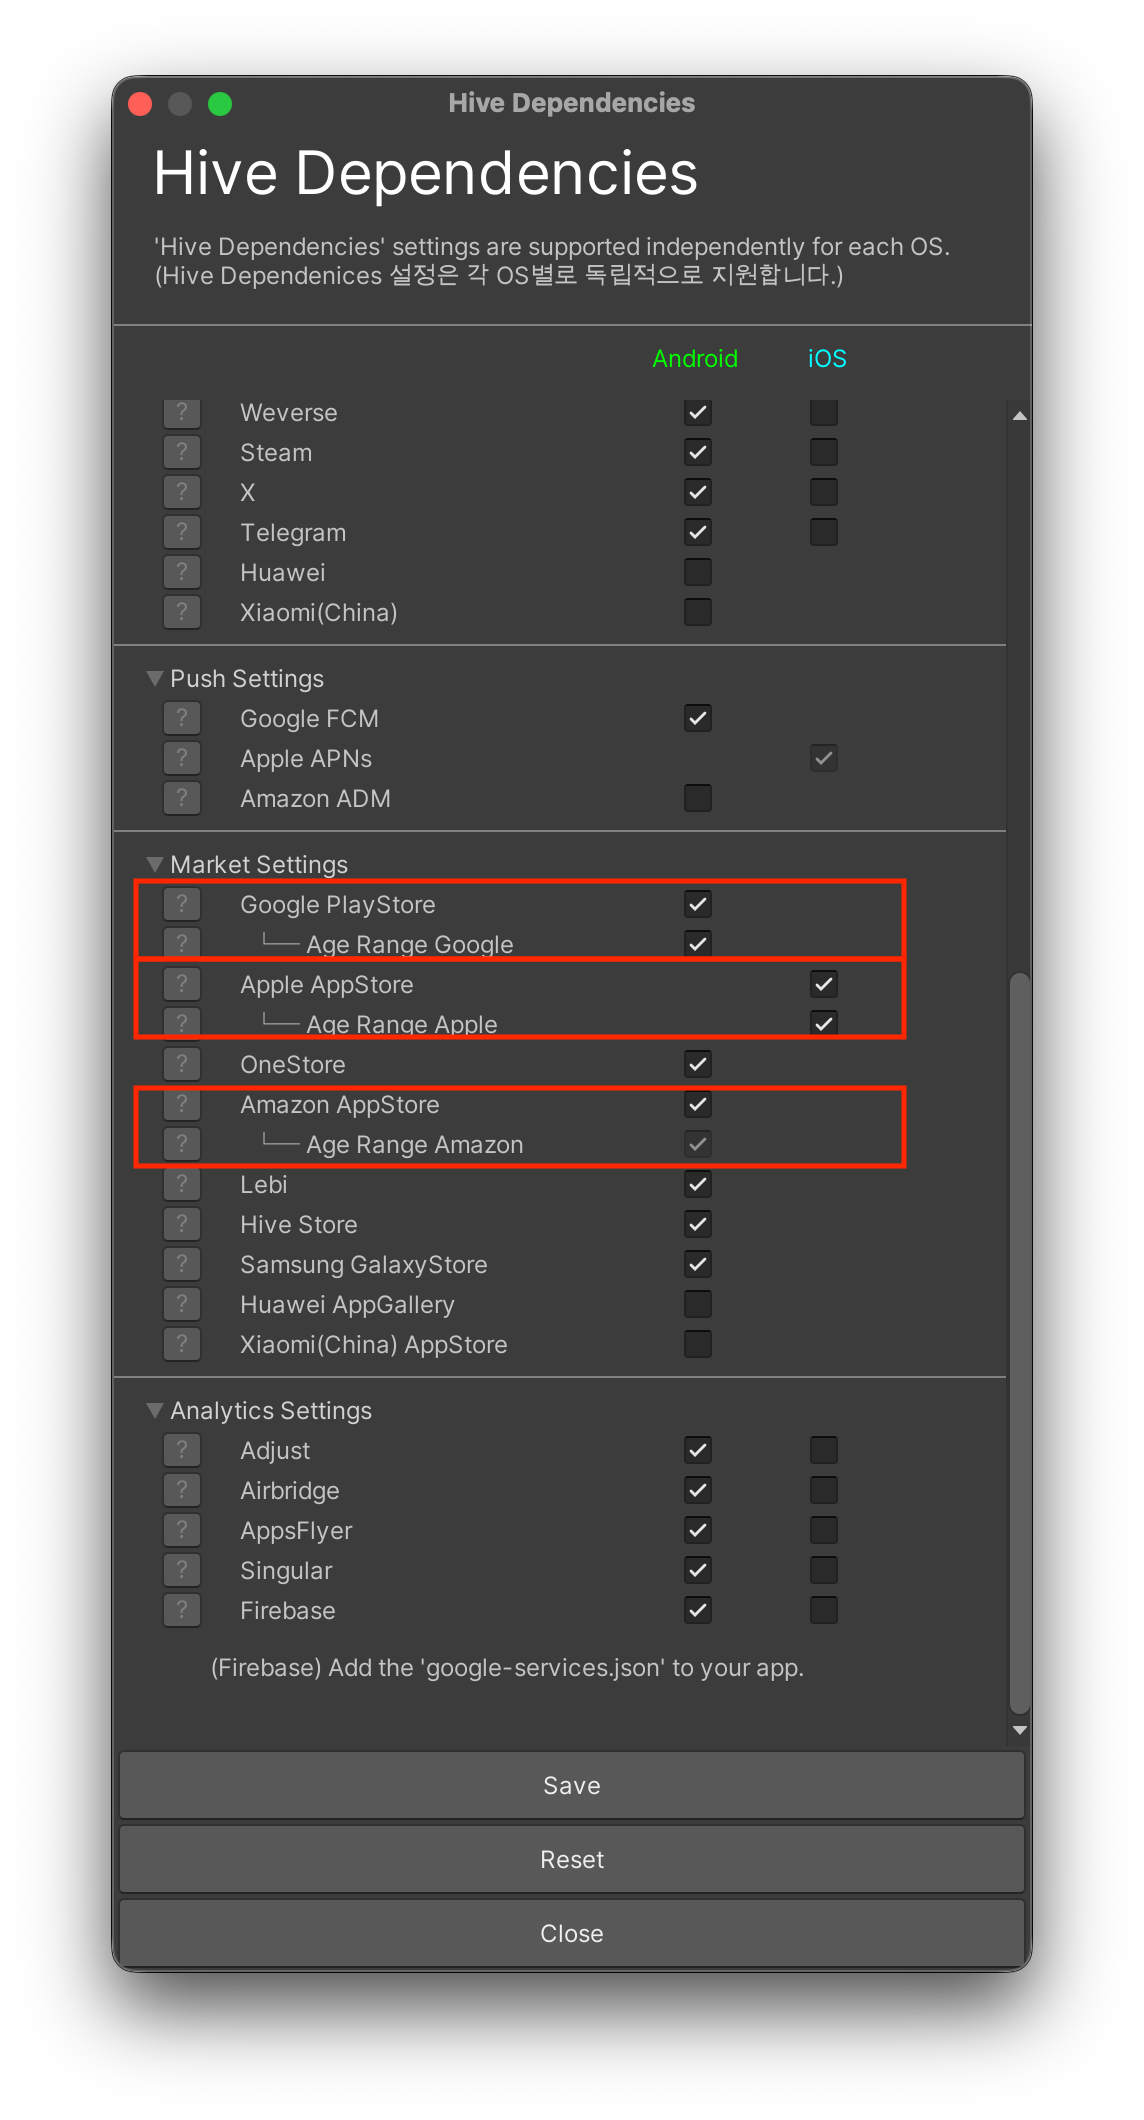Collapse the Push Settings section
Image resolution: width=1144 pixels, height=2120 pixels.
(155, 678)
